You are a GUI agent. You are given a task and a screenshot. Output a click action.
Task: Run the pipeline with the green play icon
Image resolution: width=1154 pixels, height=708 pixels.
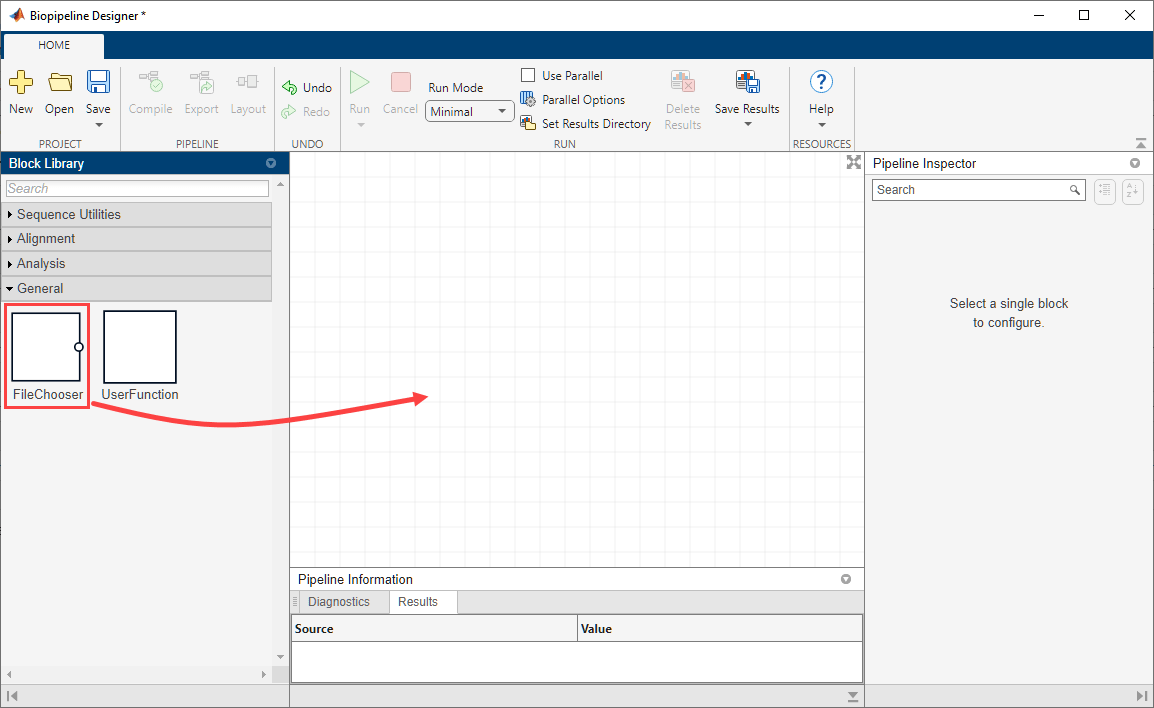359,82
